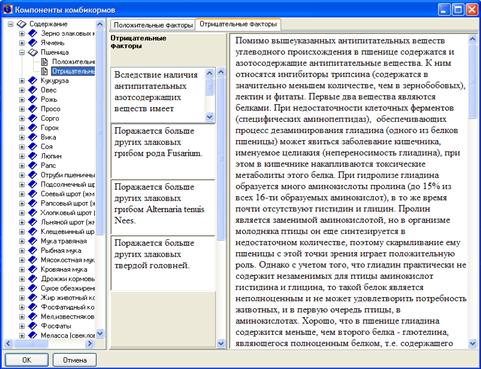481x369 pixels.
Task: Select Люпин in the tree
Action: click(51, 156)
